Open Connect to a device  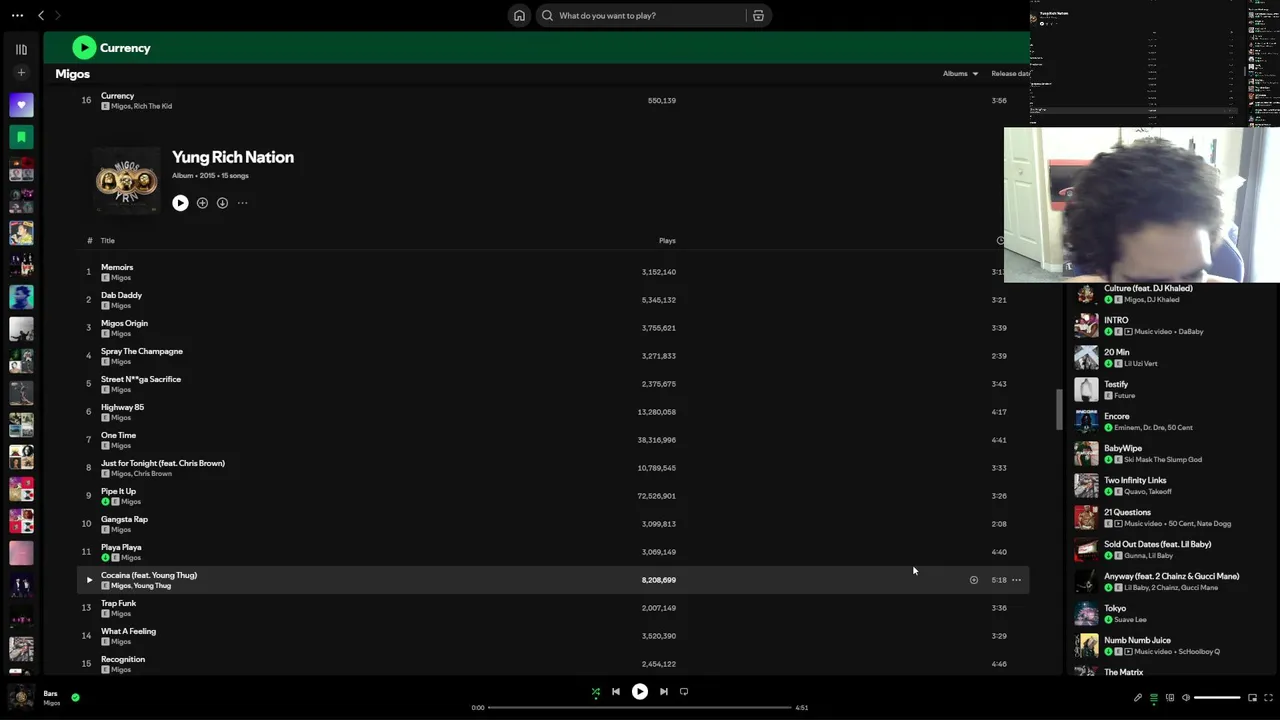(x=1170, y=698)
